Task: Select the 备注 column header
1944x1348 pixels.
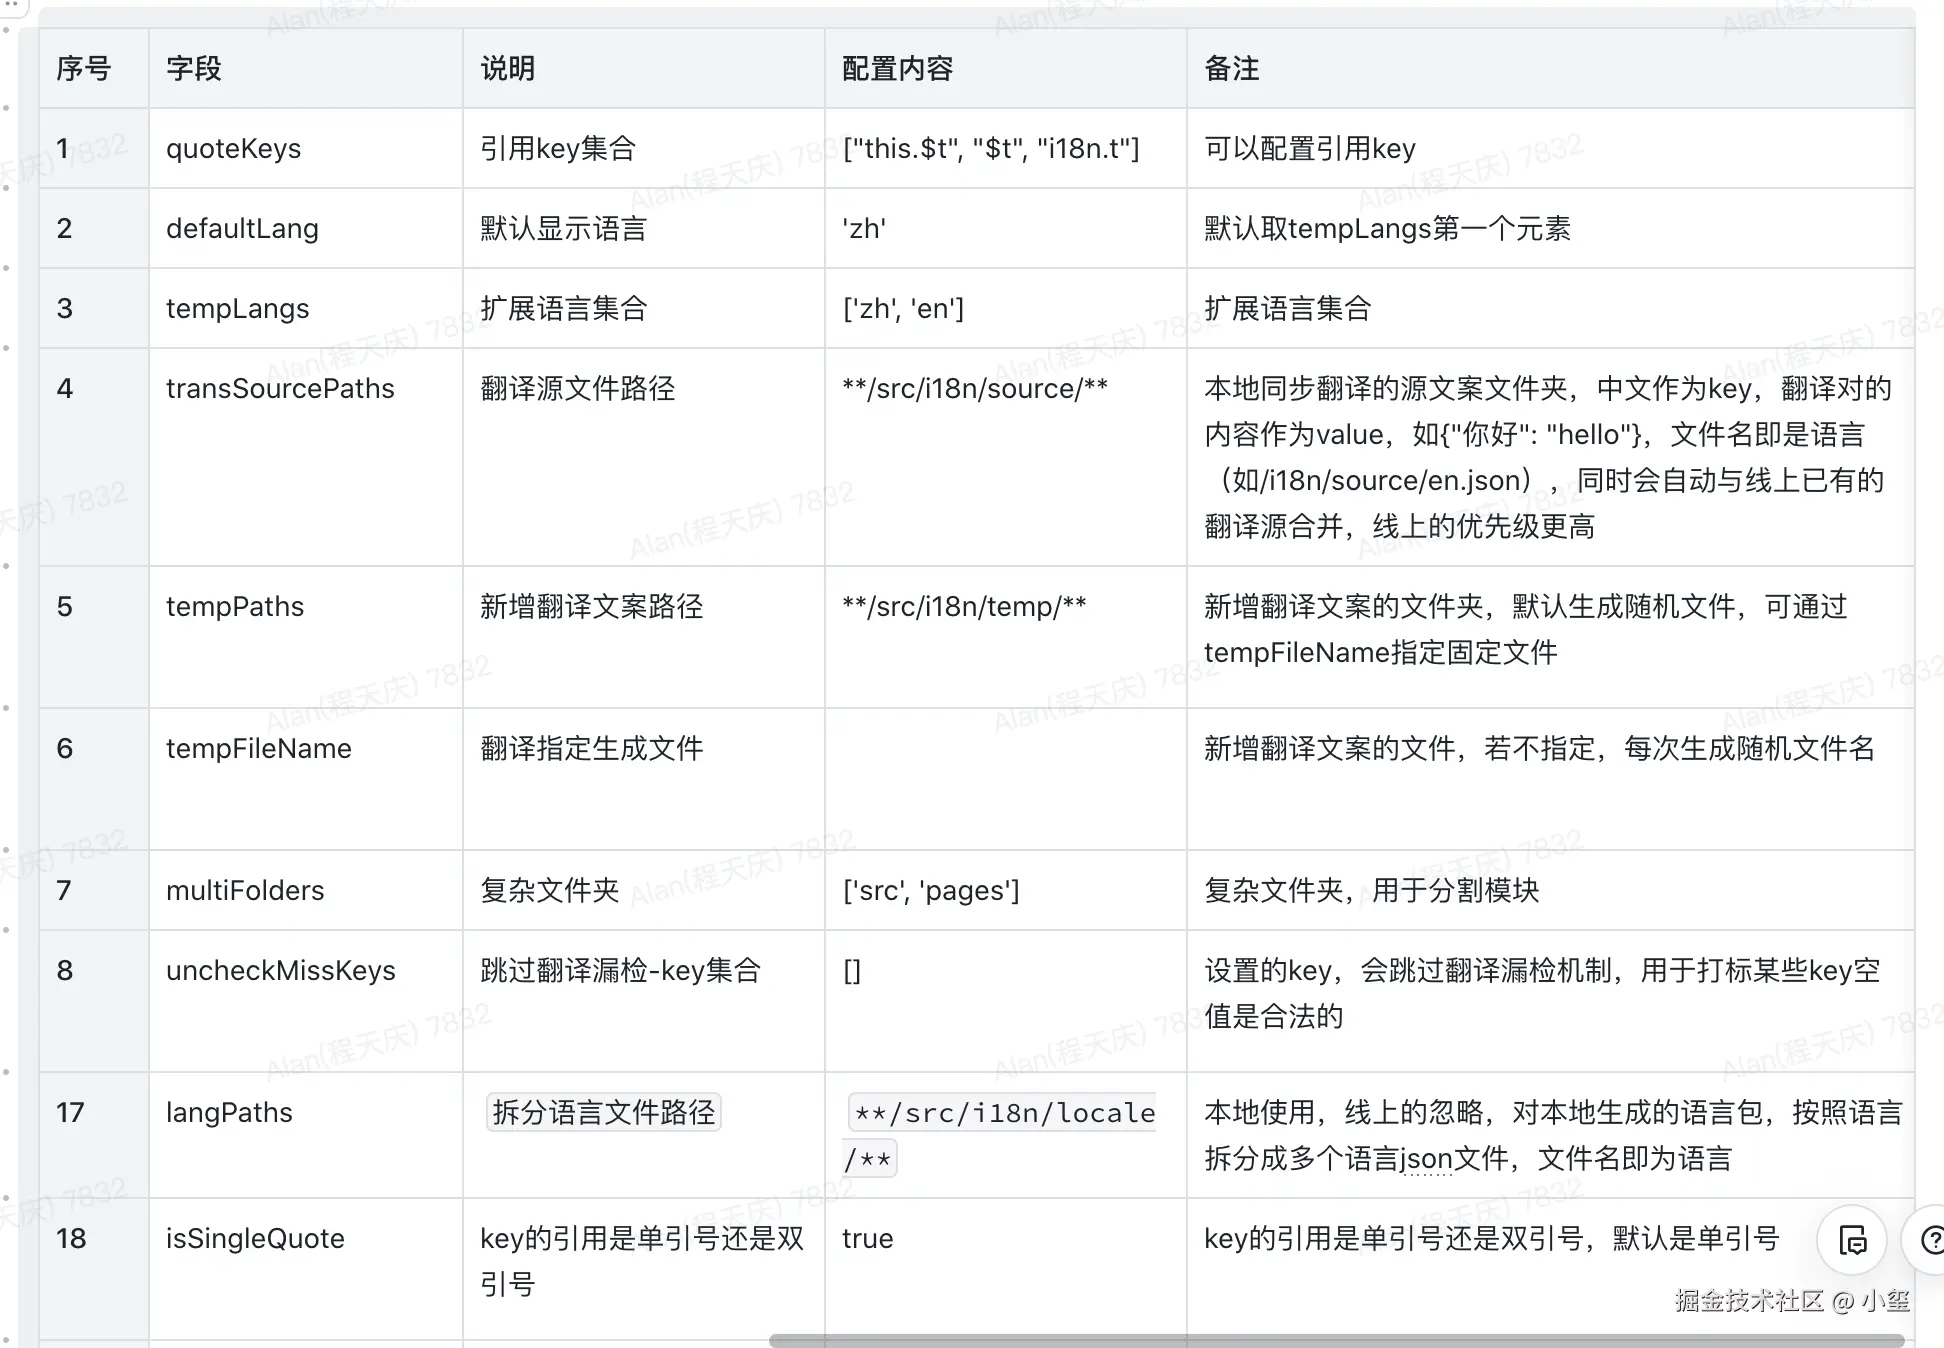Action: (1232, 68)
